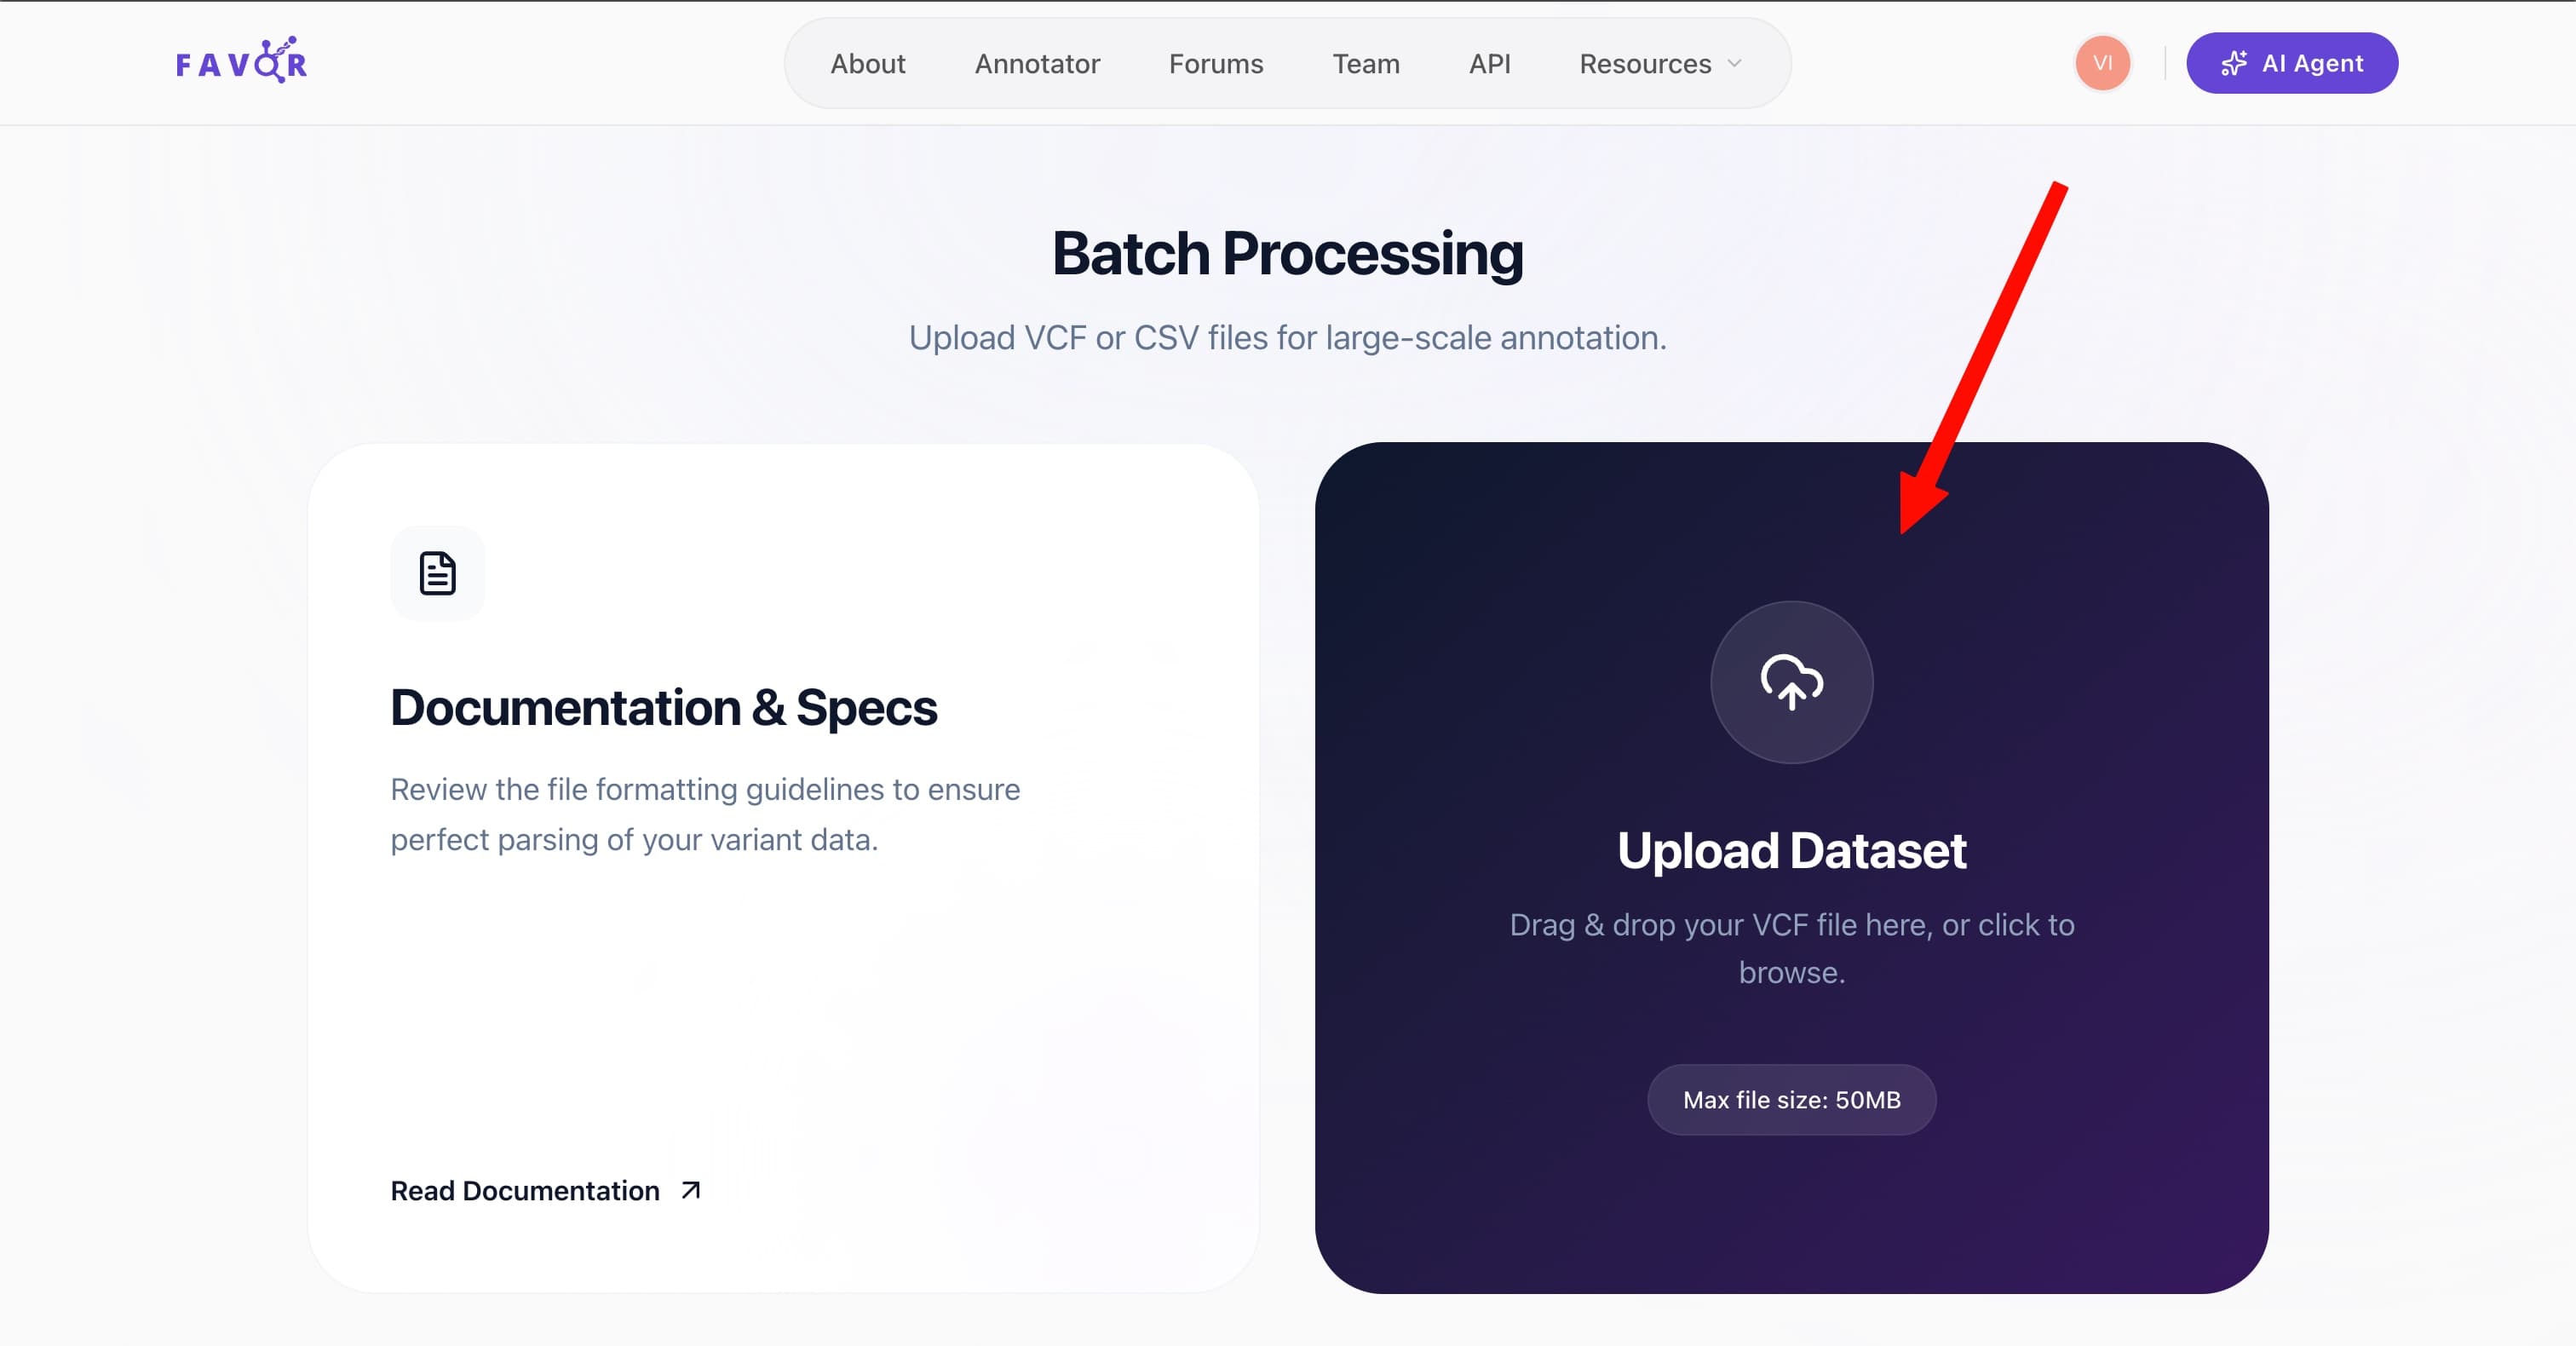Click the document icon in Documentation card

(437, 573)
